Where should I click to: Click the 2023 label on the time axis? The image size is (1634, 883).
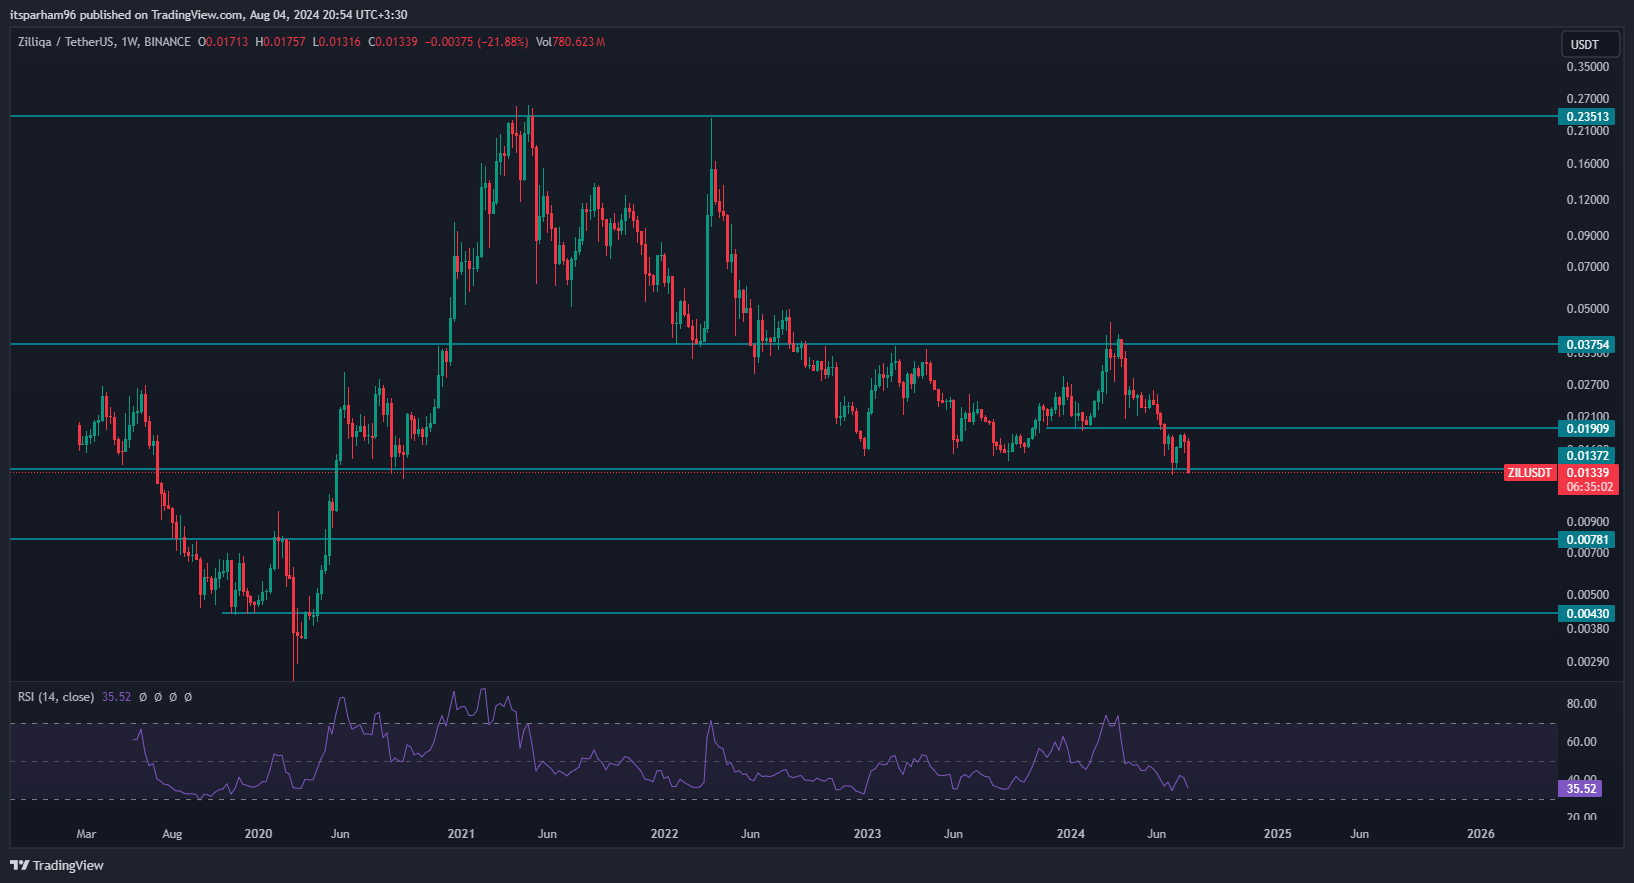[x=867, y=834]
